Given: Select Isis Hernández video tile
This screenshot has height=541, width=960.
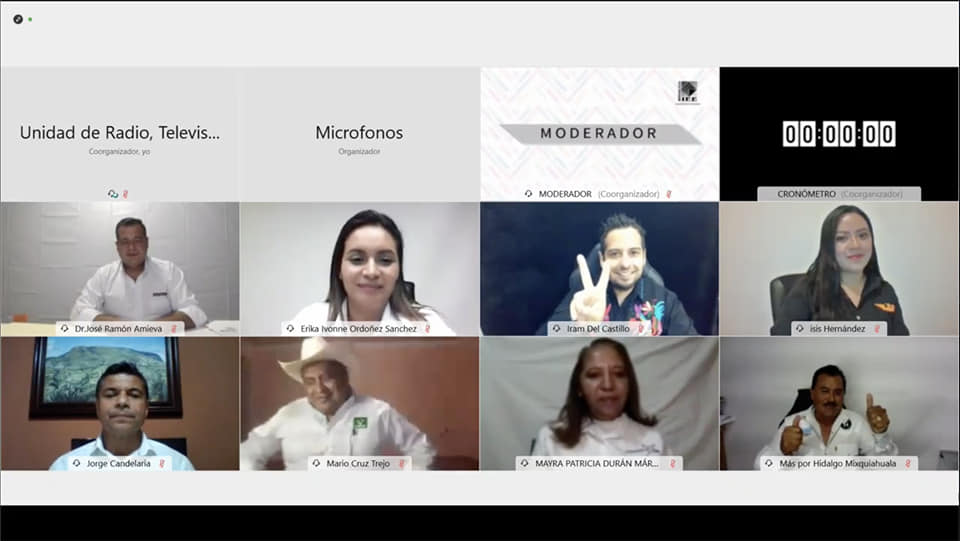Looking at the screenshot, I should click(839, 269).
